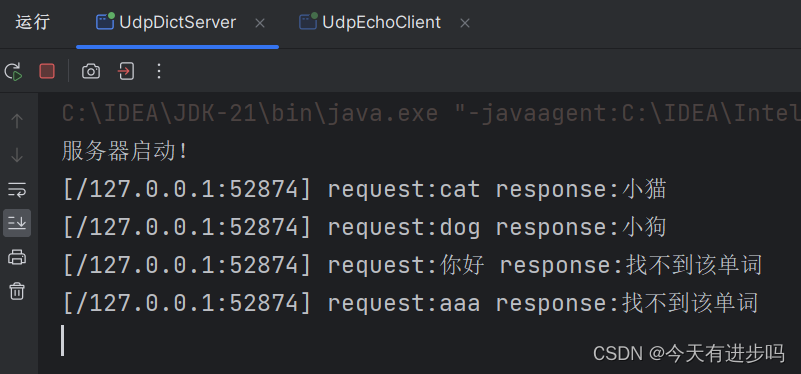Viewport: 801px width, 374px height.
Task: Click the java.exe command line path
Action: (431, 114)
